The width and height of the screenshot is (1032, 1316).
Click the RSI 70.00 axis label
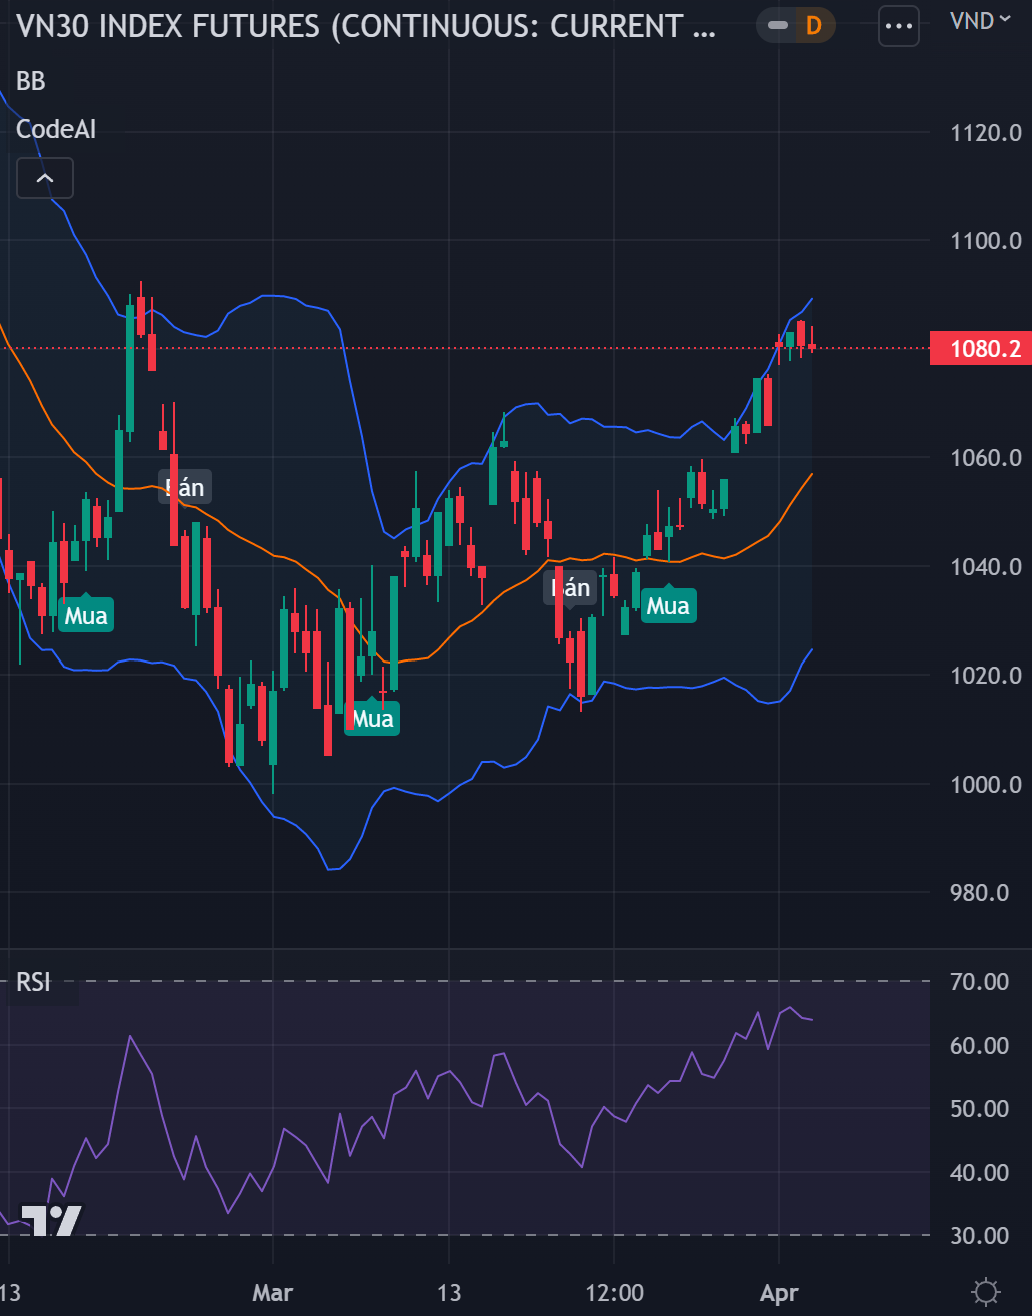tap(980, 982)
